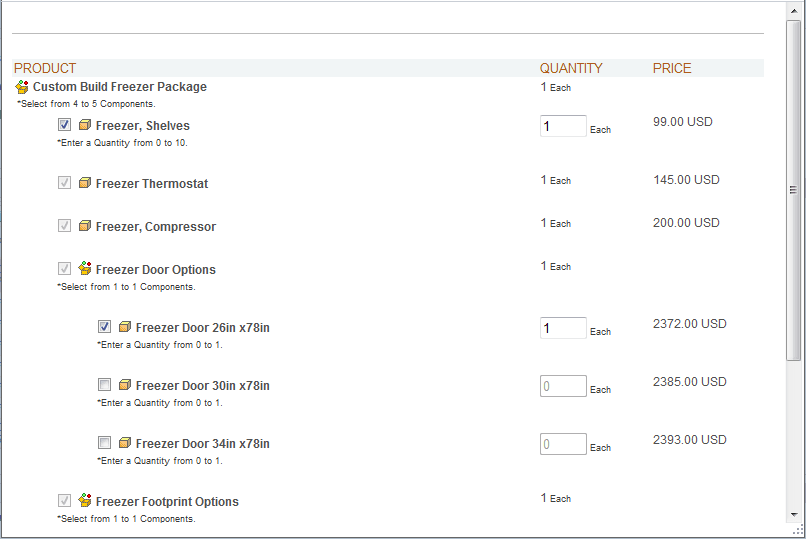This screenshot has height=539, width=806.
Task: Click the 2385.00 USD price
Action: click(x=690, y=382)
